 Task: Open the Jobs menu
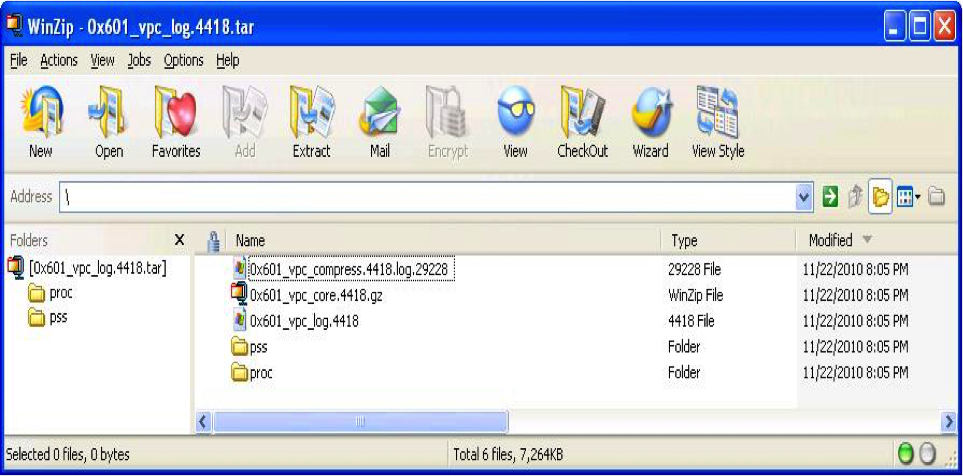coord(139,61)
